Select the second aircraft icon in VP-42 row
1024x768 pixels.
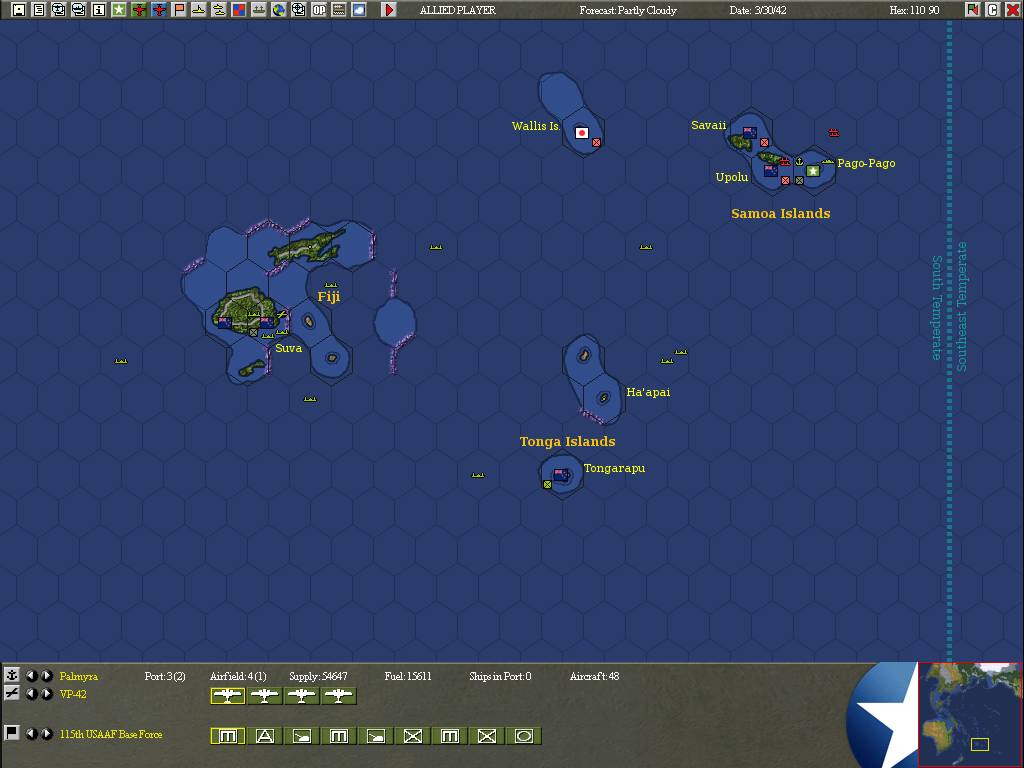pos(264,696)
